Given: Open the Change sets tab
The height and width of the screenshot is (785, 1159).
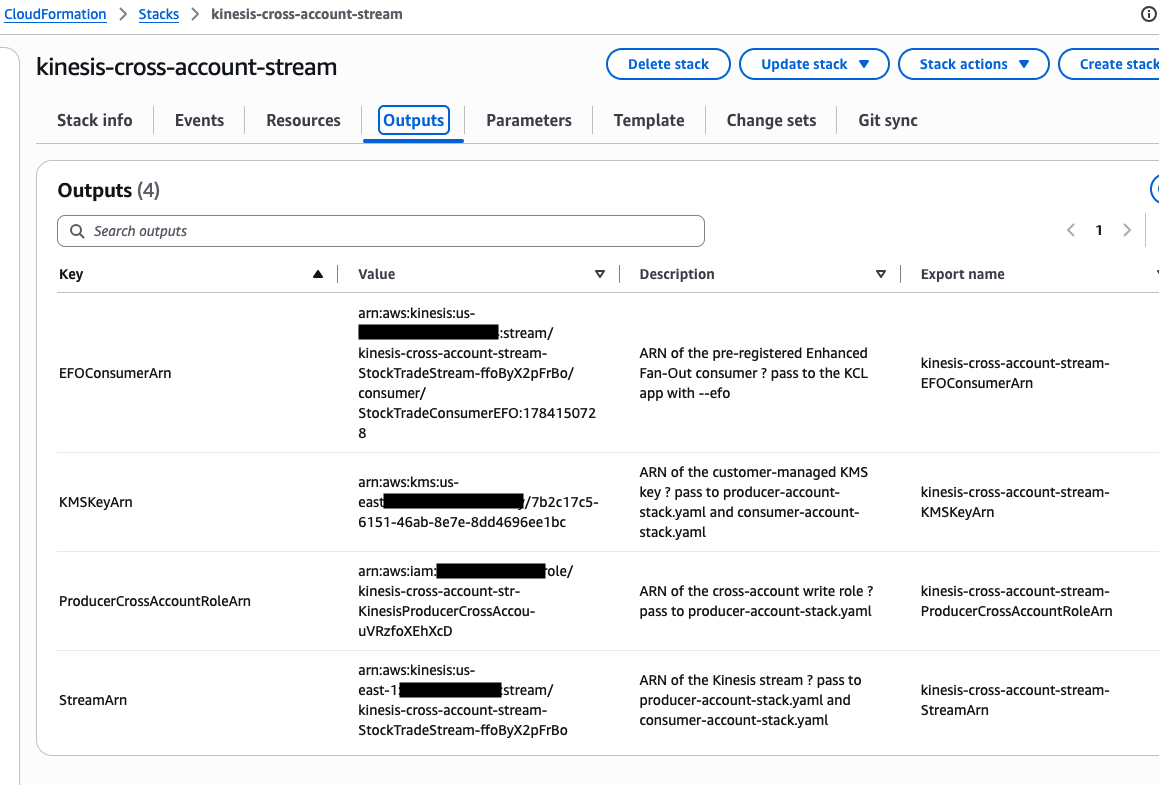Looking at the screenshot, I should pyautogui.click(x=771, y=120).
